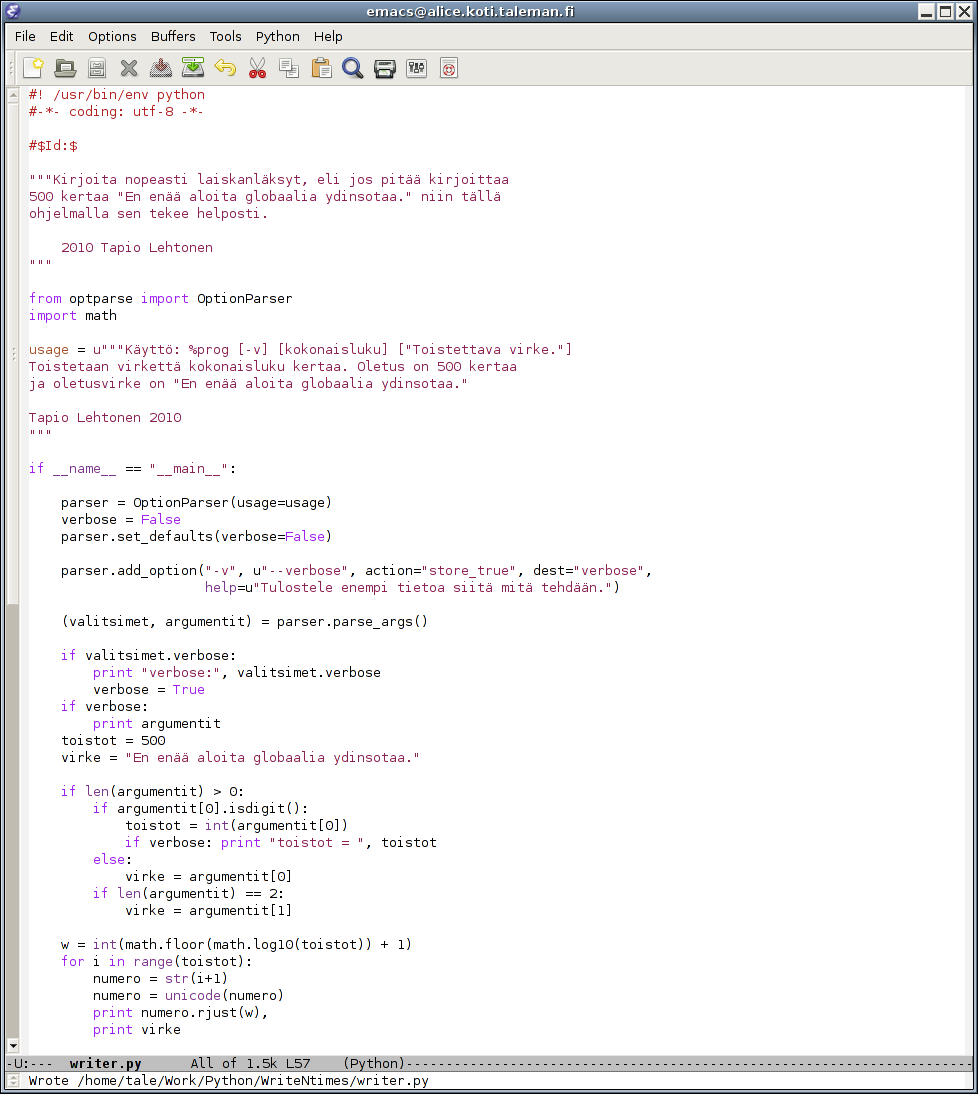The image size is (978, 1094).
Task: Click on '#! /usr/bin/env python' line
Action: click(x=116, y=95)
